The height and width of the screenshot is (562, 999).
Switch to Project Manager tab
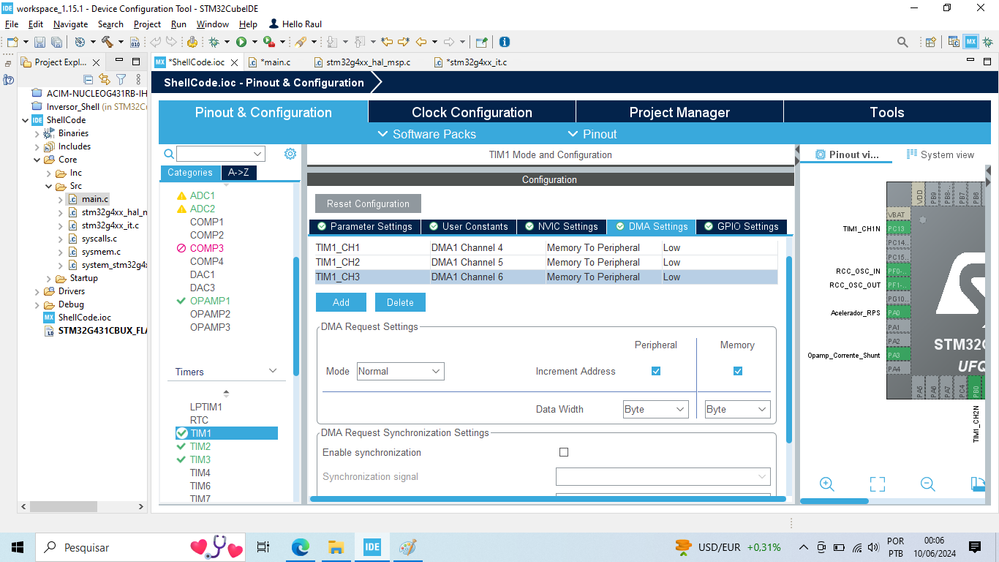coord(679,112)
